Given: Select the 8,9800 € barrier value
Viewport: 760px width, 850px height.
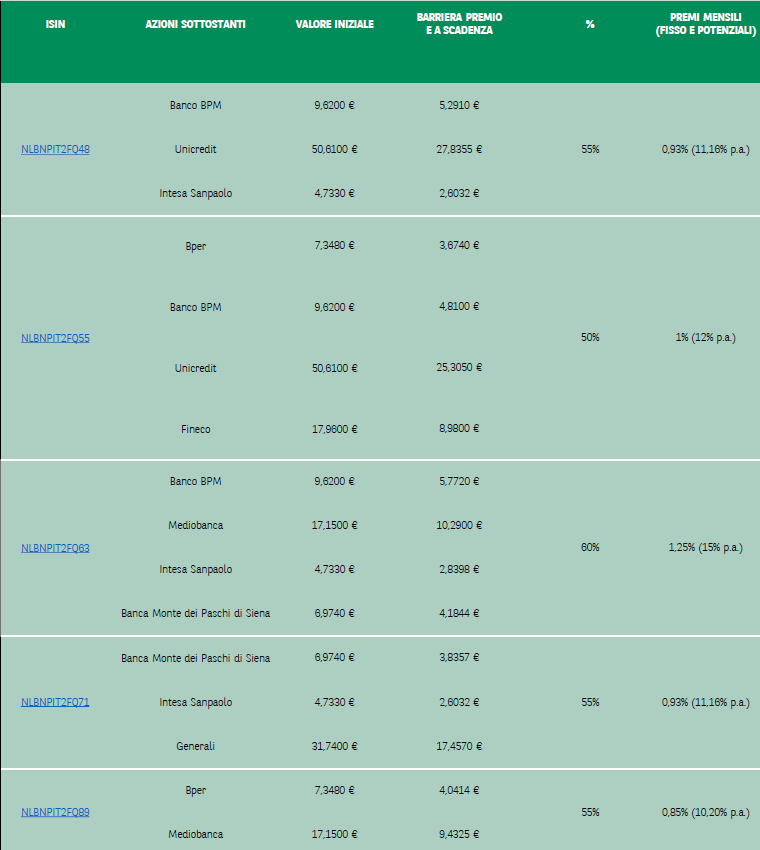Looking at the screenshot, I should (459, 428).
